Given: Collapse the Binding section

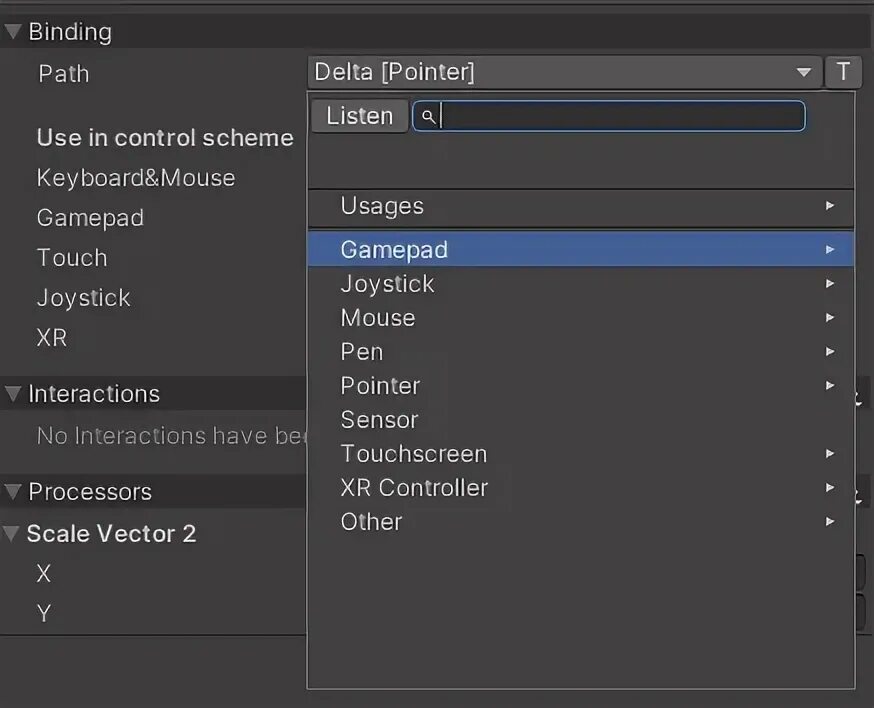Looking at the screenshot, I should [13, 32].
